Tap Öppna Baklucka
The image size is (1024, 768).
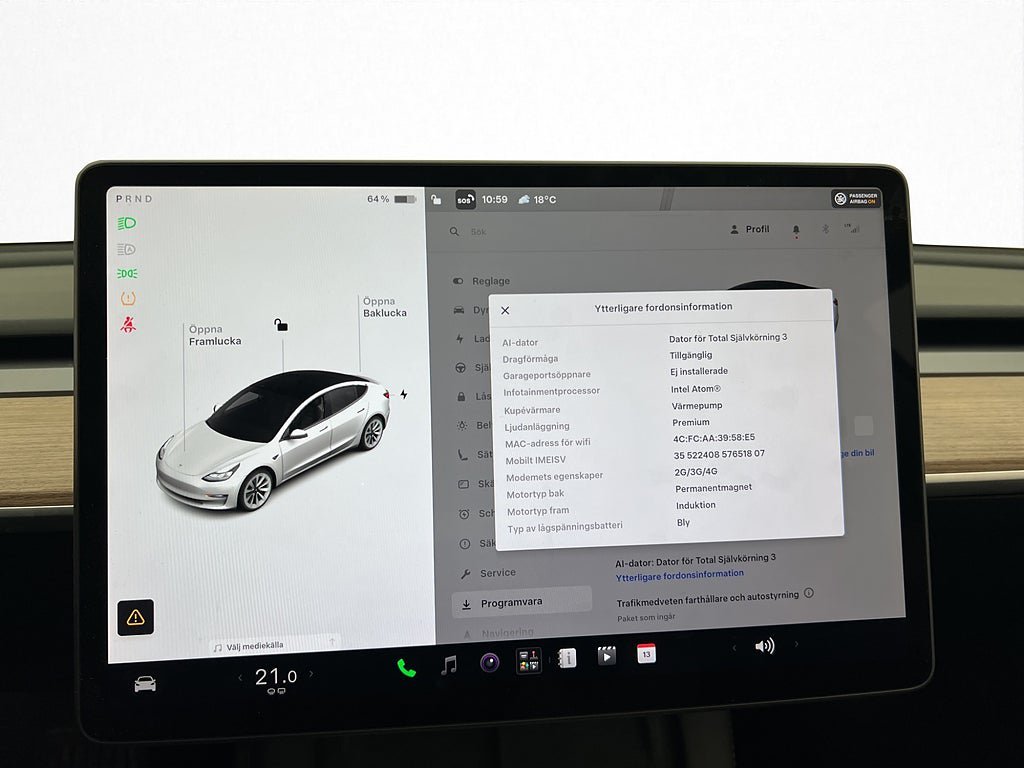coord(385,307)
